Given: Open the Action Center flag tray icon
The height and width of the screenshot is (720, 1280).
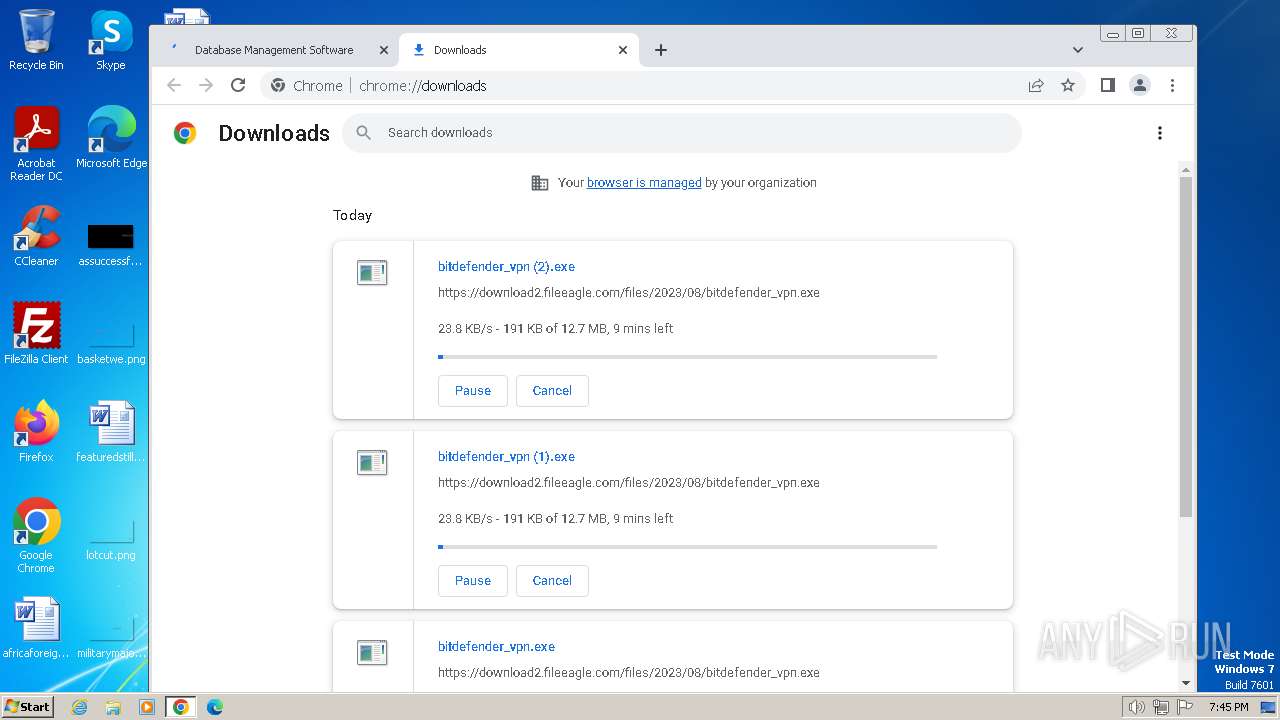Looking at the screenshot, I should tap(1185, 707).
